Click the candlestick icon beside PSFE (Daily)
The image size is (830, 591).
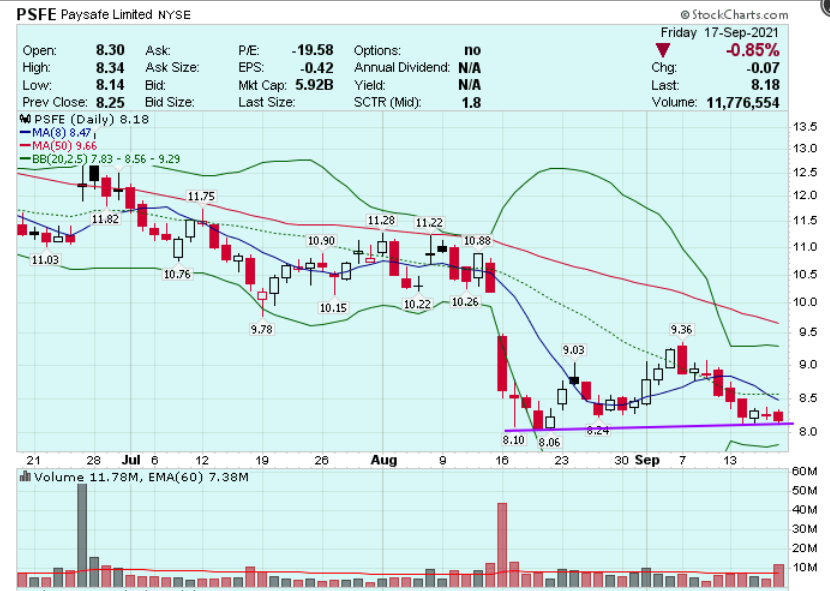[x=24, y=119]
